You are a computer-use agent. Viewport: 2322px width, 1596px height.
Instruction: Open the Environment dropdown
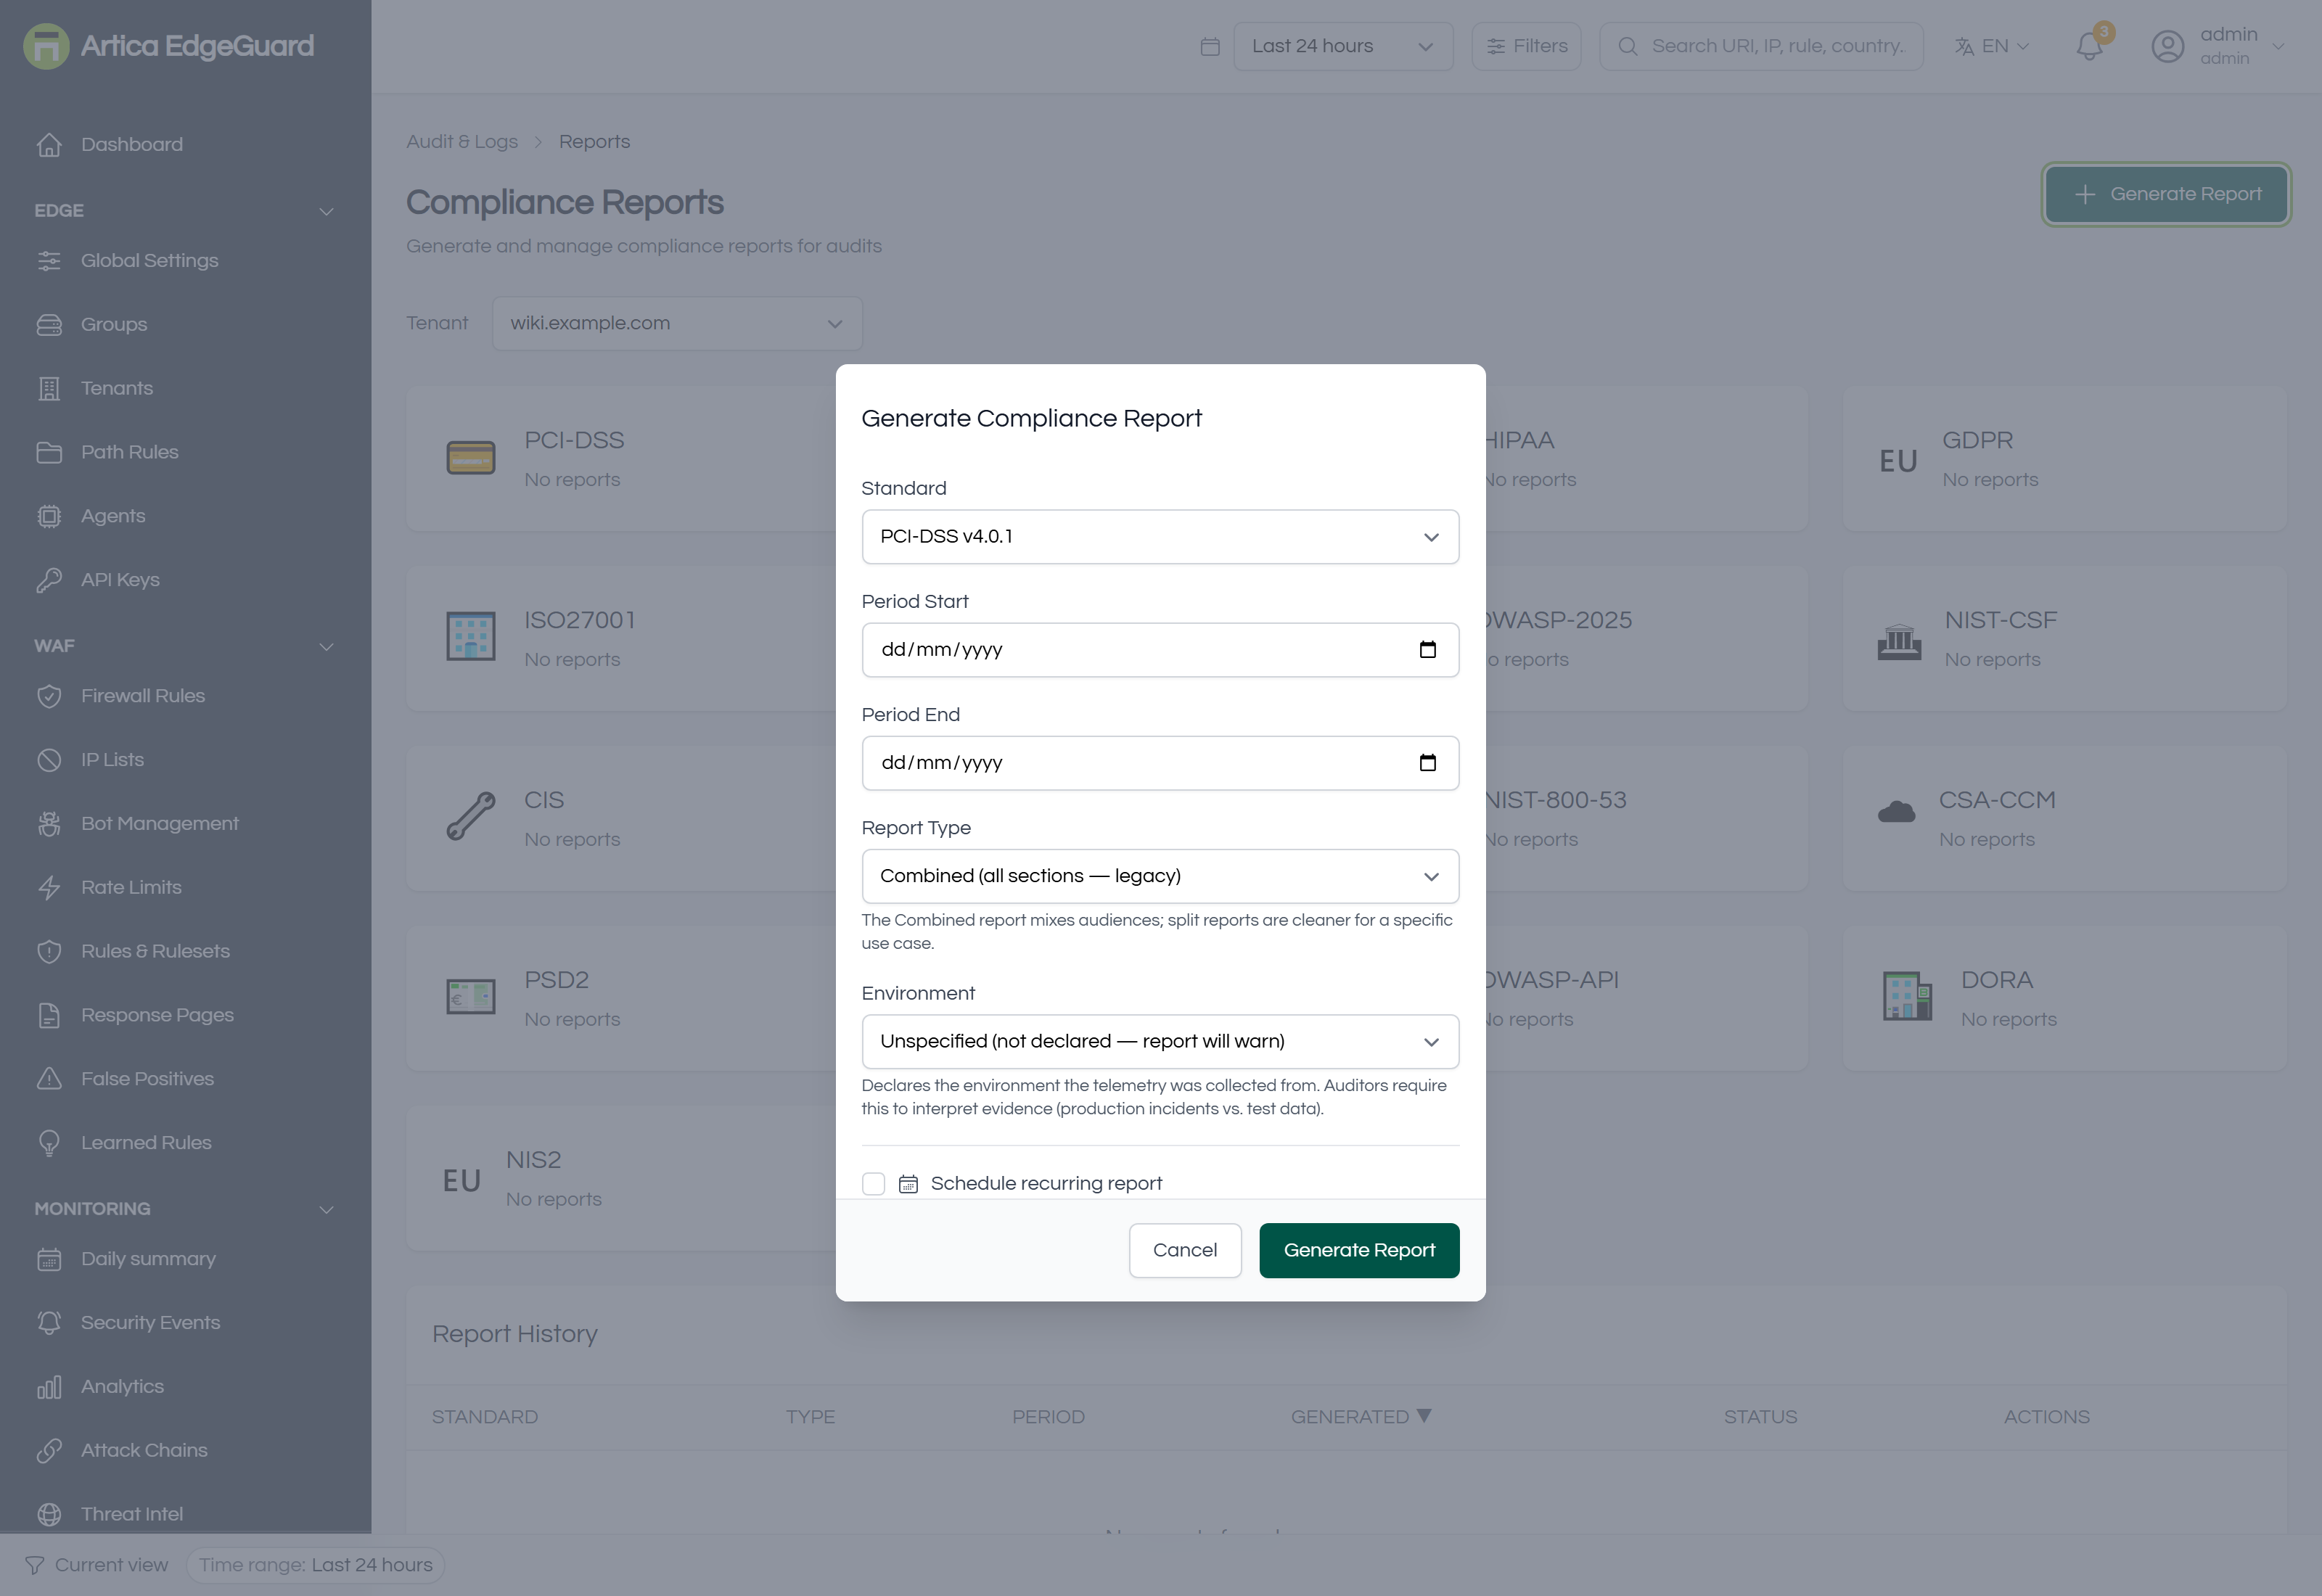1160,1042
